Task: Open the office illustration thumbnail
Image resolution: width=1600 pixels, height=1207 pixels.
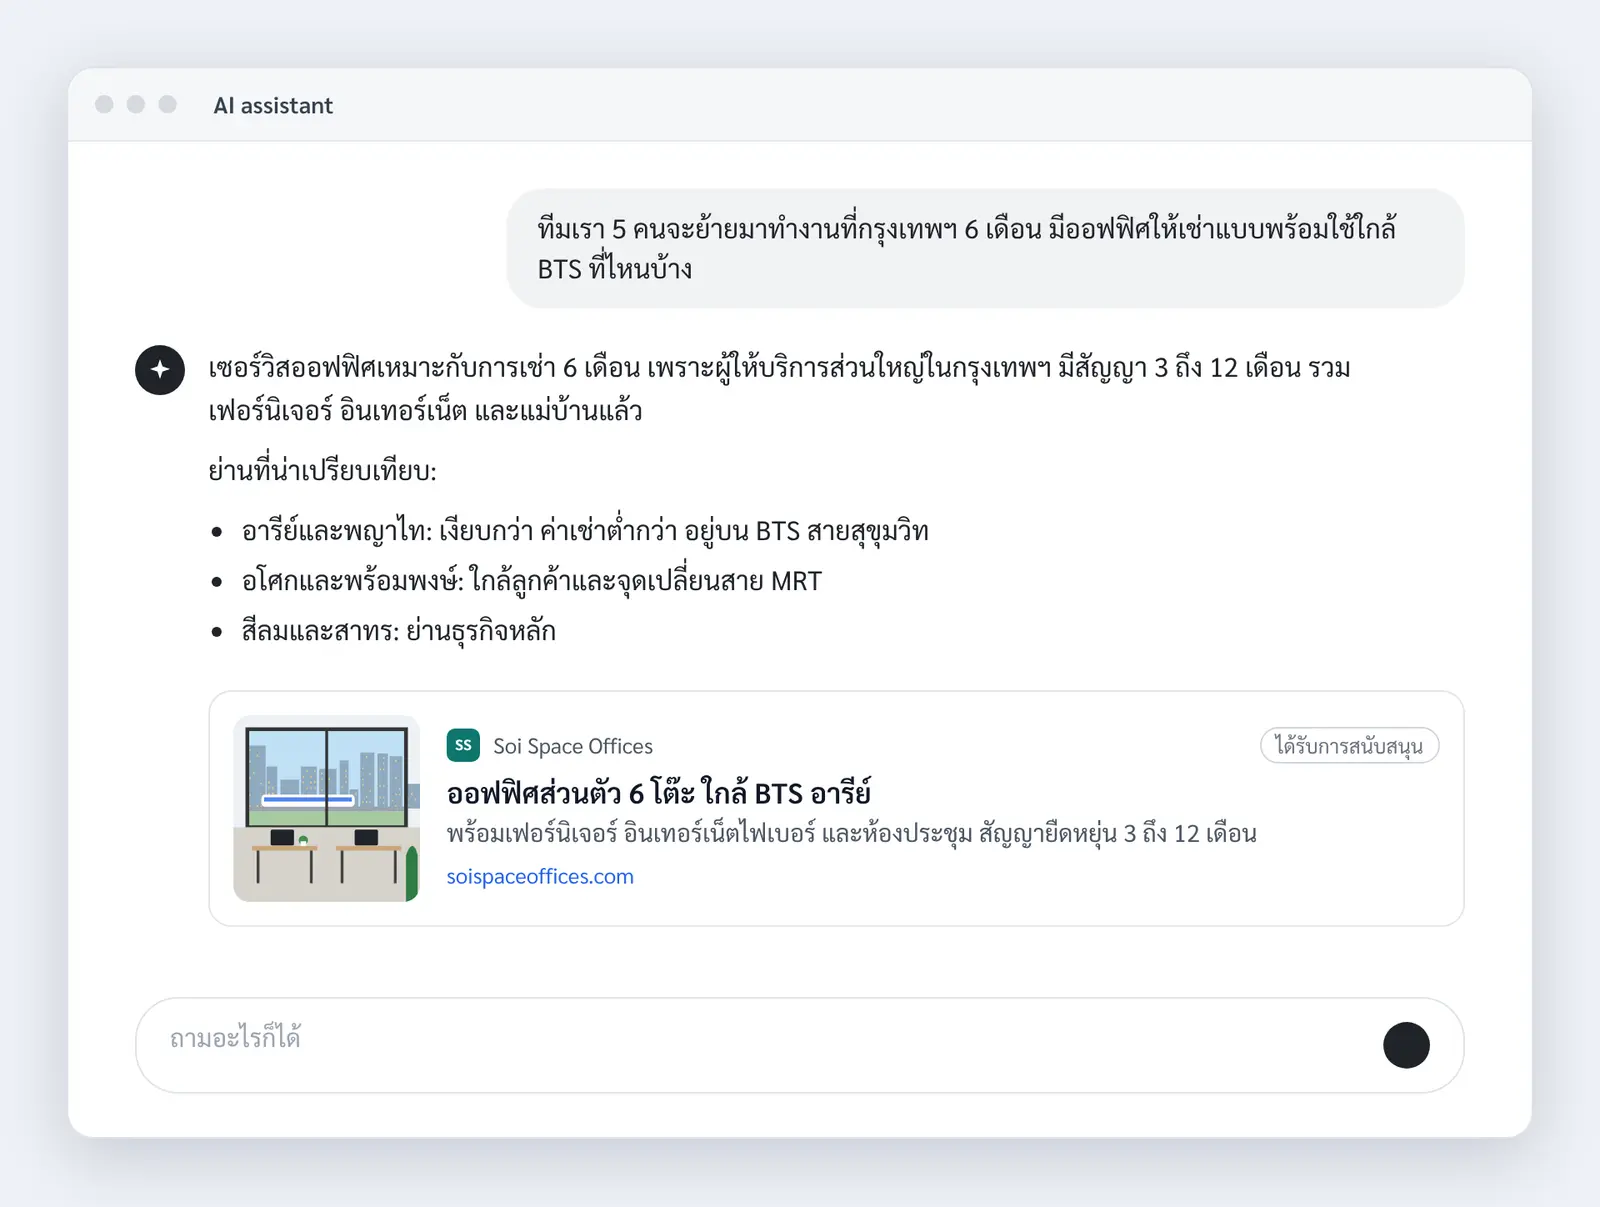Action: click(x=326, y=808)
